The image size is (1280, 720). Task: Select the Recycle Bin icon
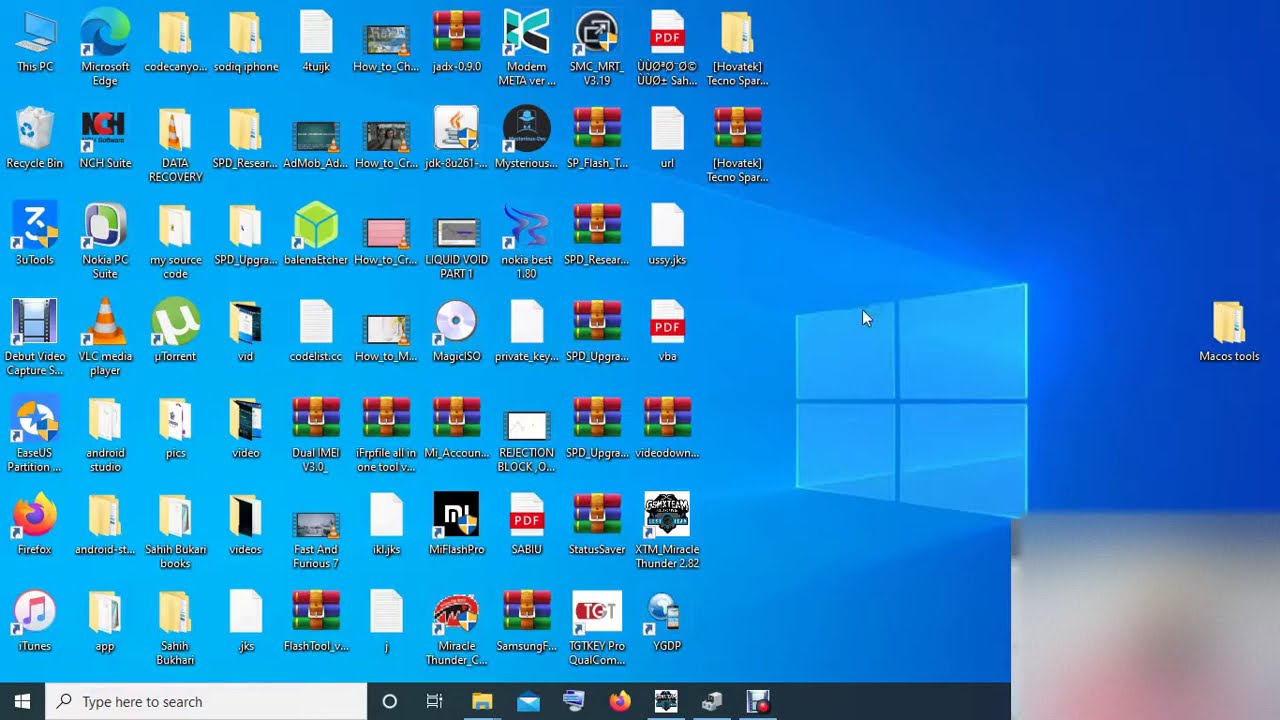(x=35, y=139)
